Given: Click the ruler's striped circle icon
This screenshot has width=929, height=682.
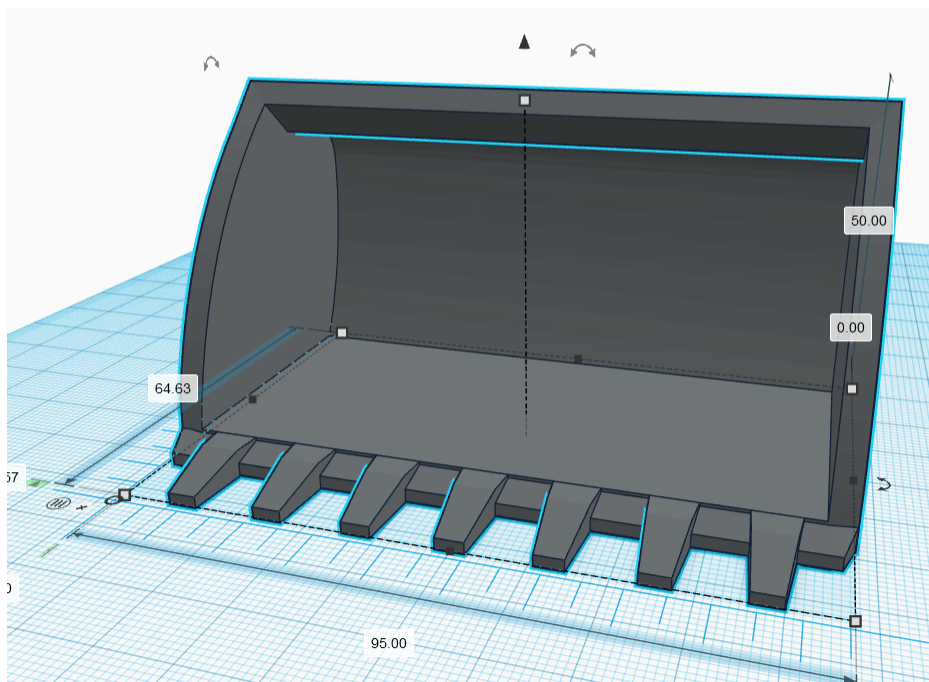Looking at the screenshot, I should coord(56,505).
